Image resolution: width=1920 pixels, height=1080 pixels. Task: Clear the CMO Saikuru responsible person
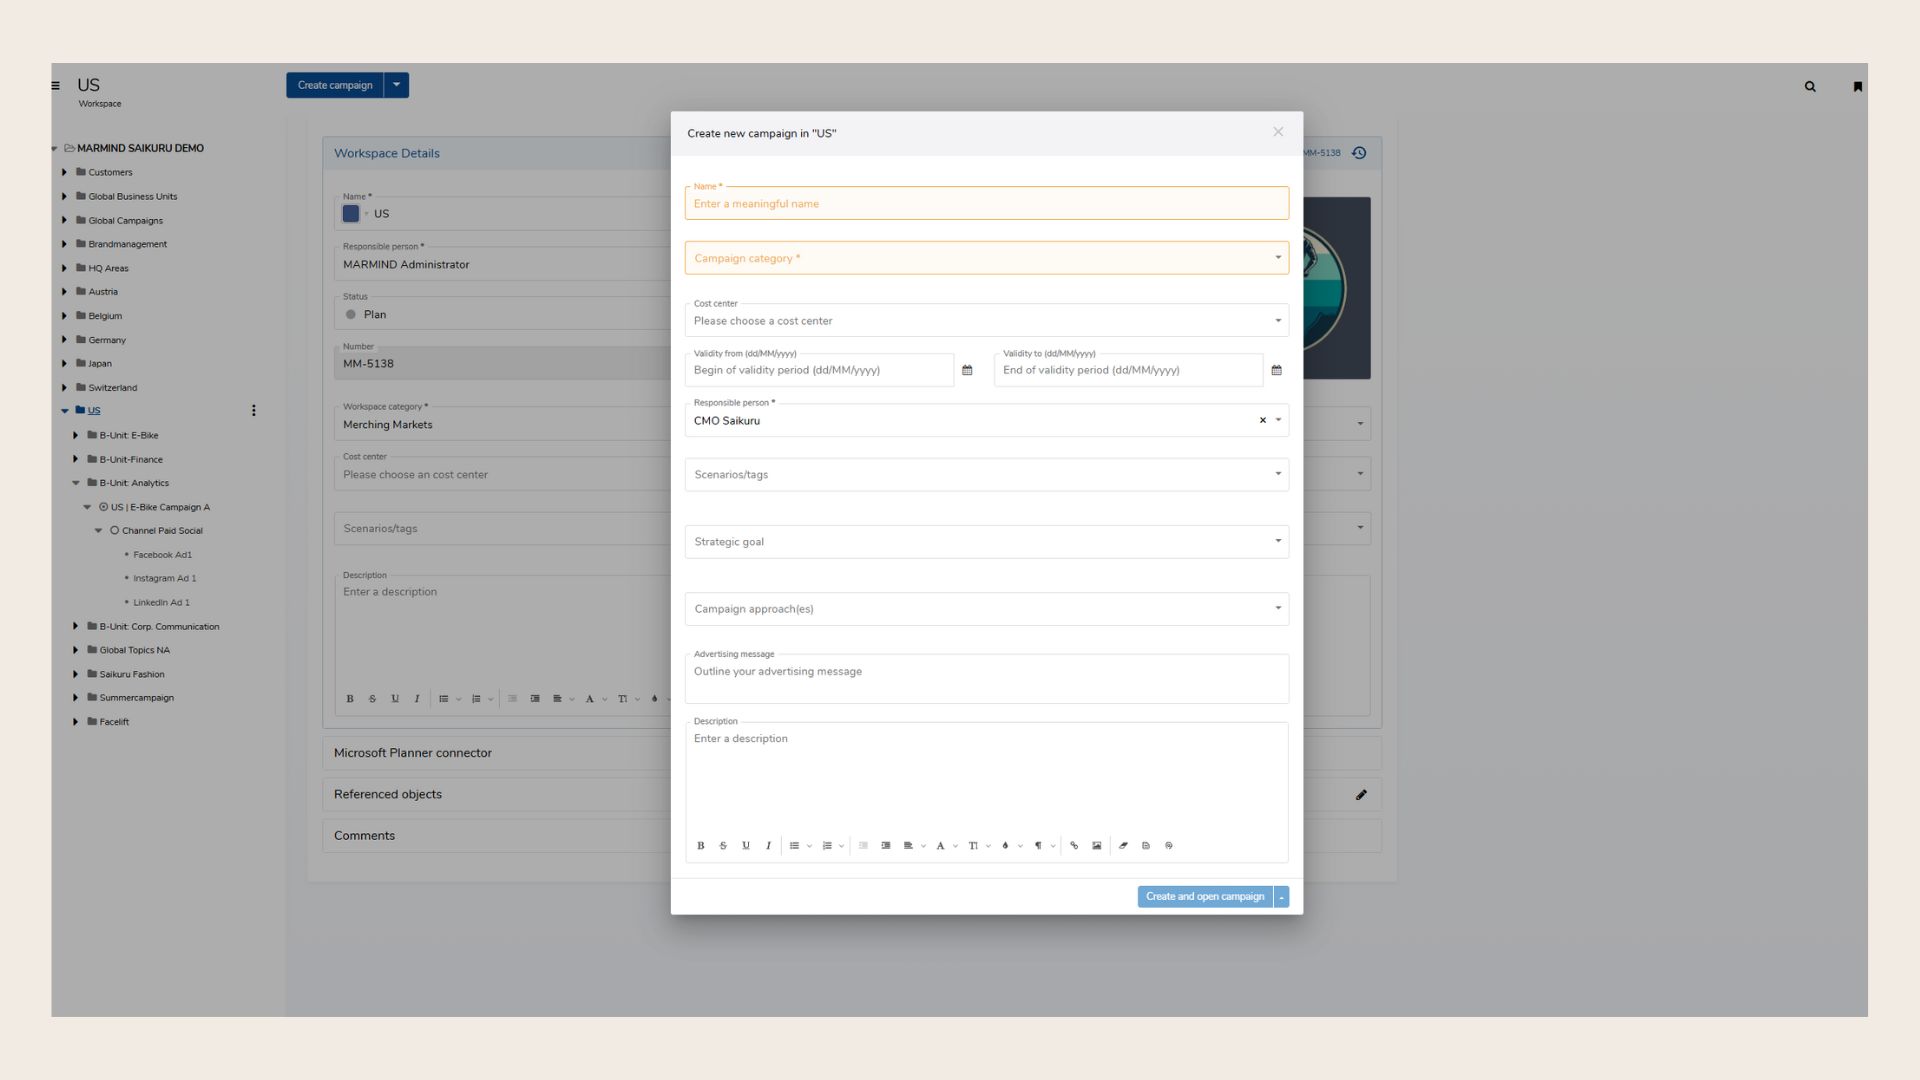[1262, 421]
